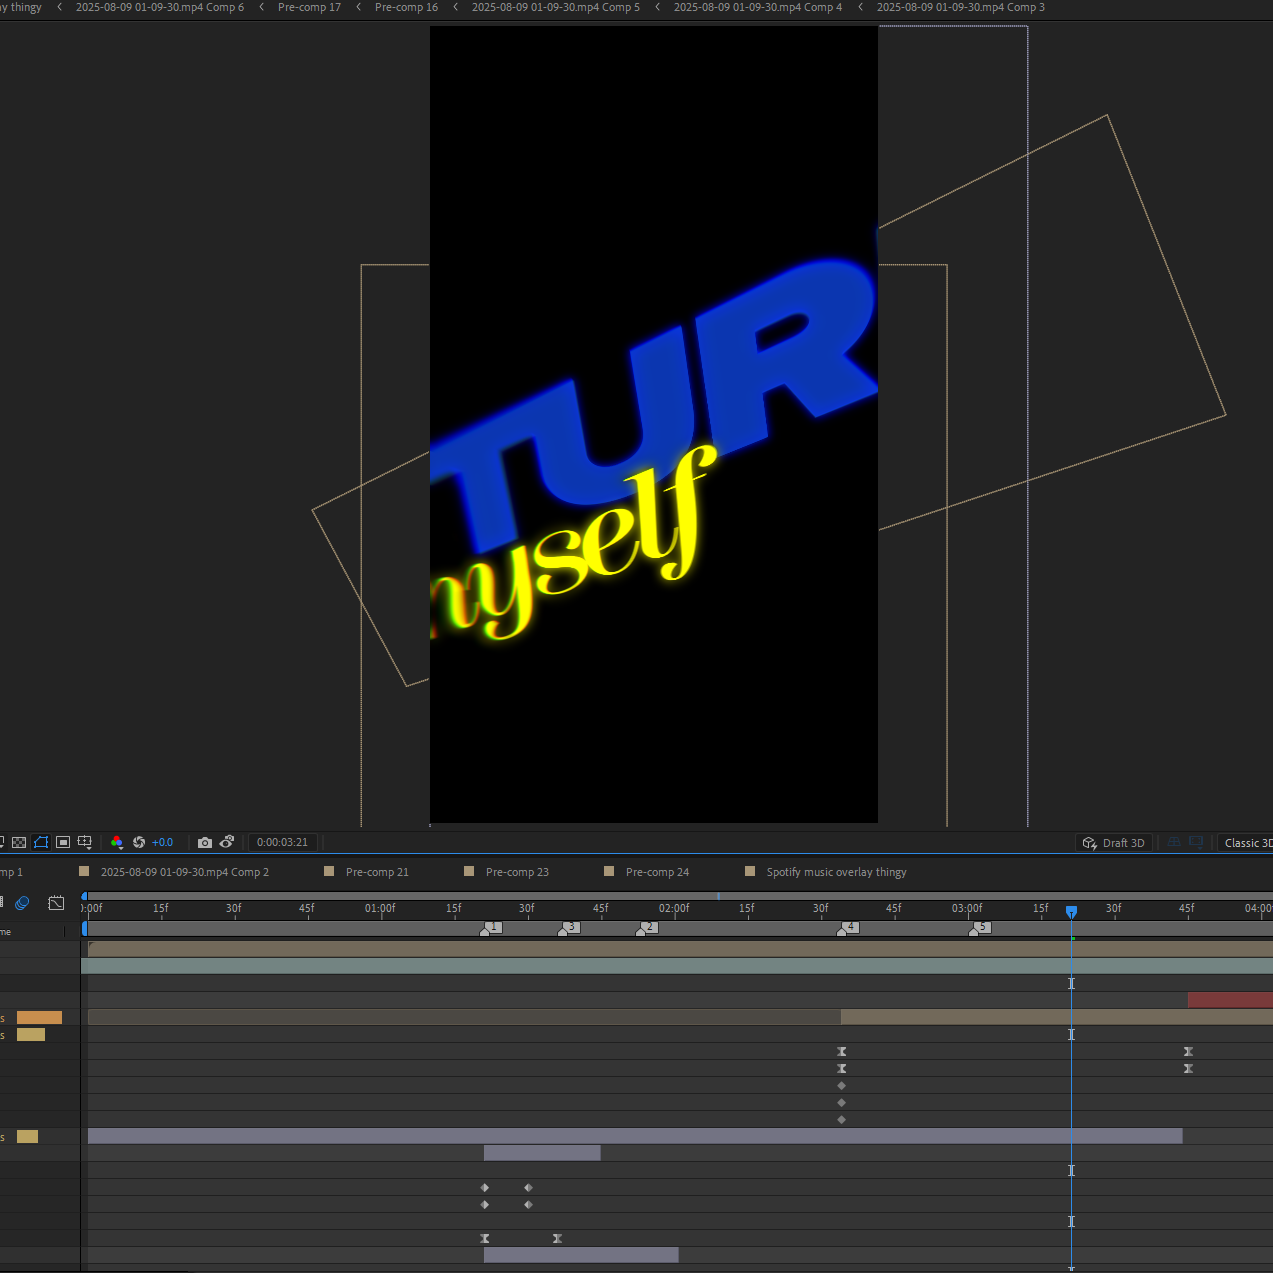Go to Comp 5 breadcrumb link
Viewport: 1273px width, 1273px height.
pyautogui.click(x=556, y=7)
